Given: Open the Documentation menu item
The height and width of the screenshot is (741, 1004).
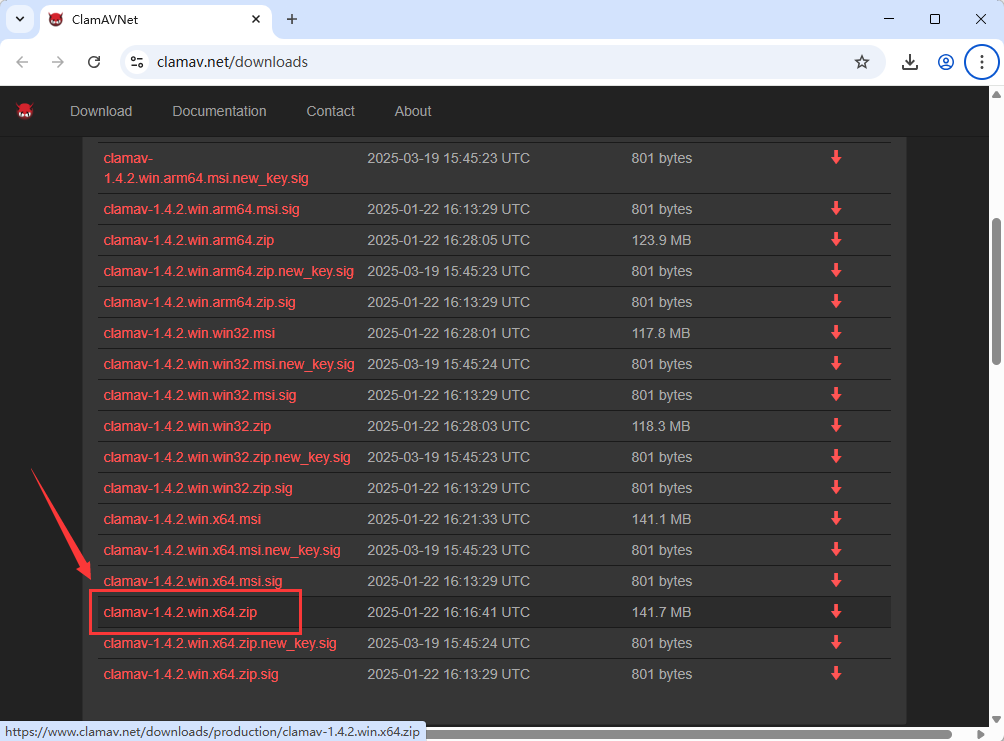Looking at the screenshot, I should coord(219,111).
